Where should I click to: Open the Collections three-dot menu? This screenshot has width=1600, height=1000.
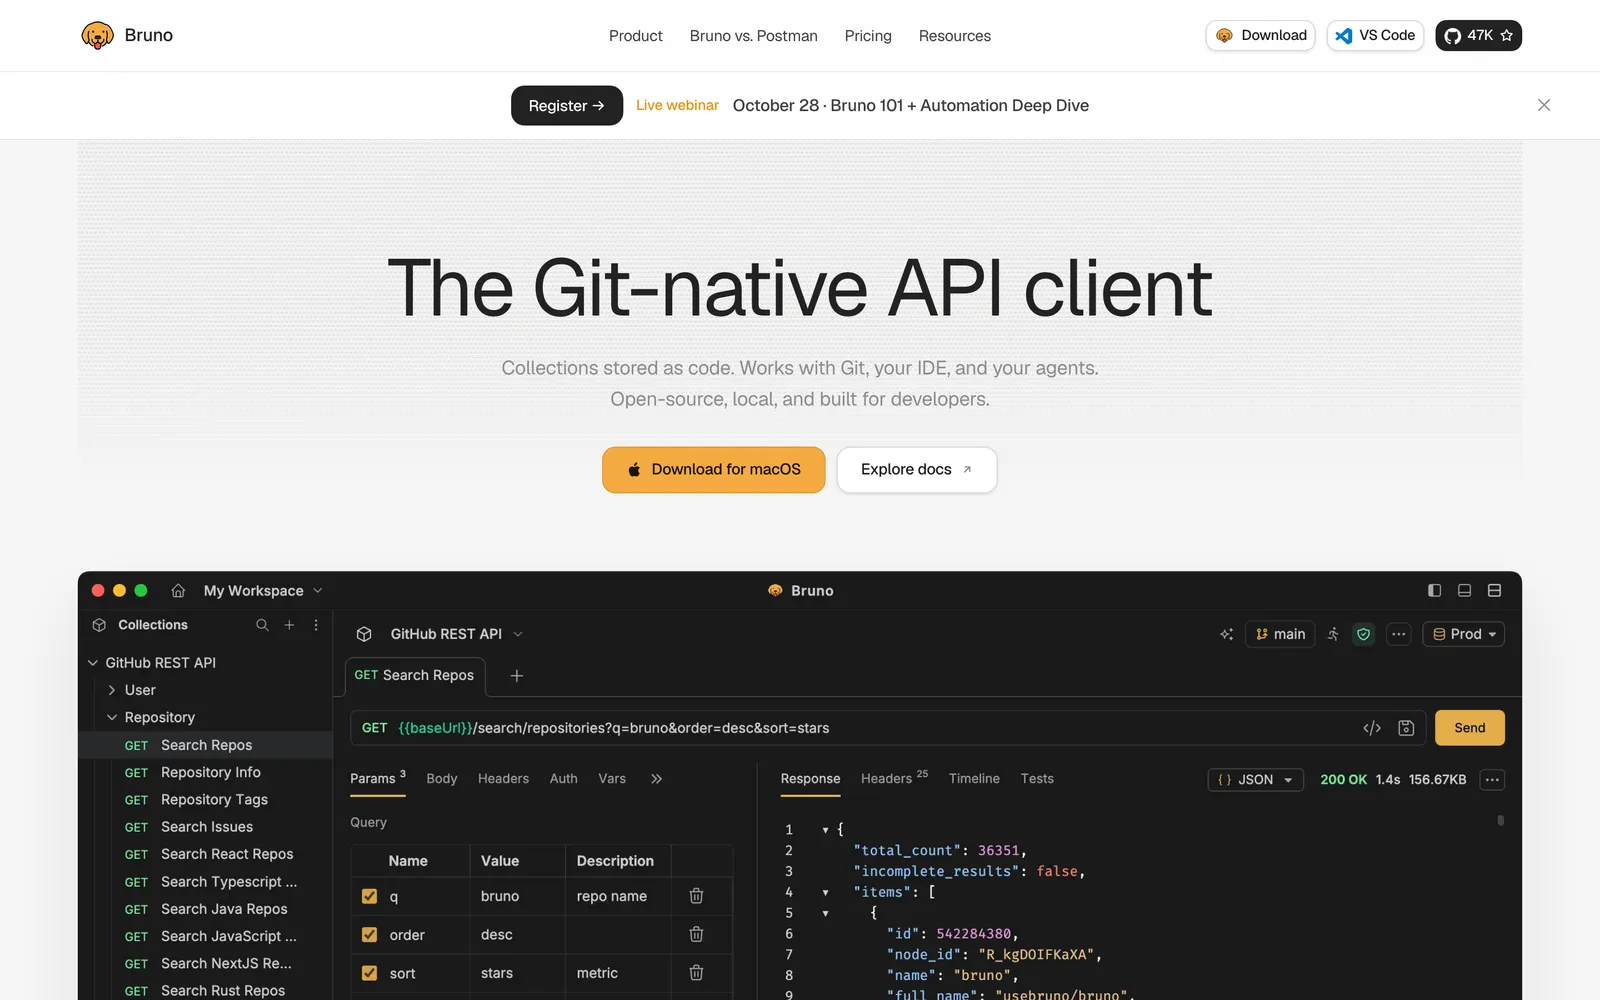tap(316, 625)
